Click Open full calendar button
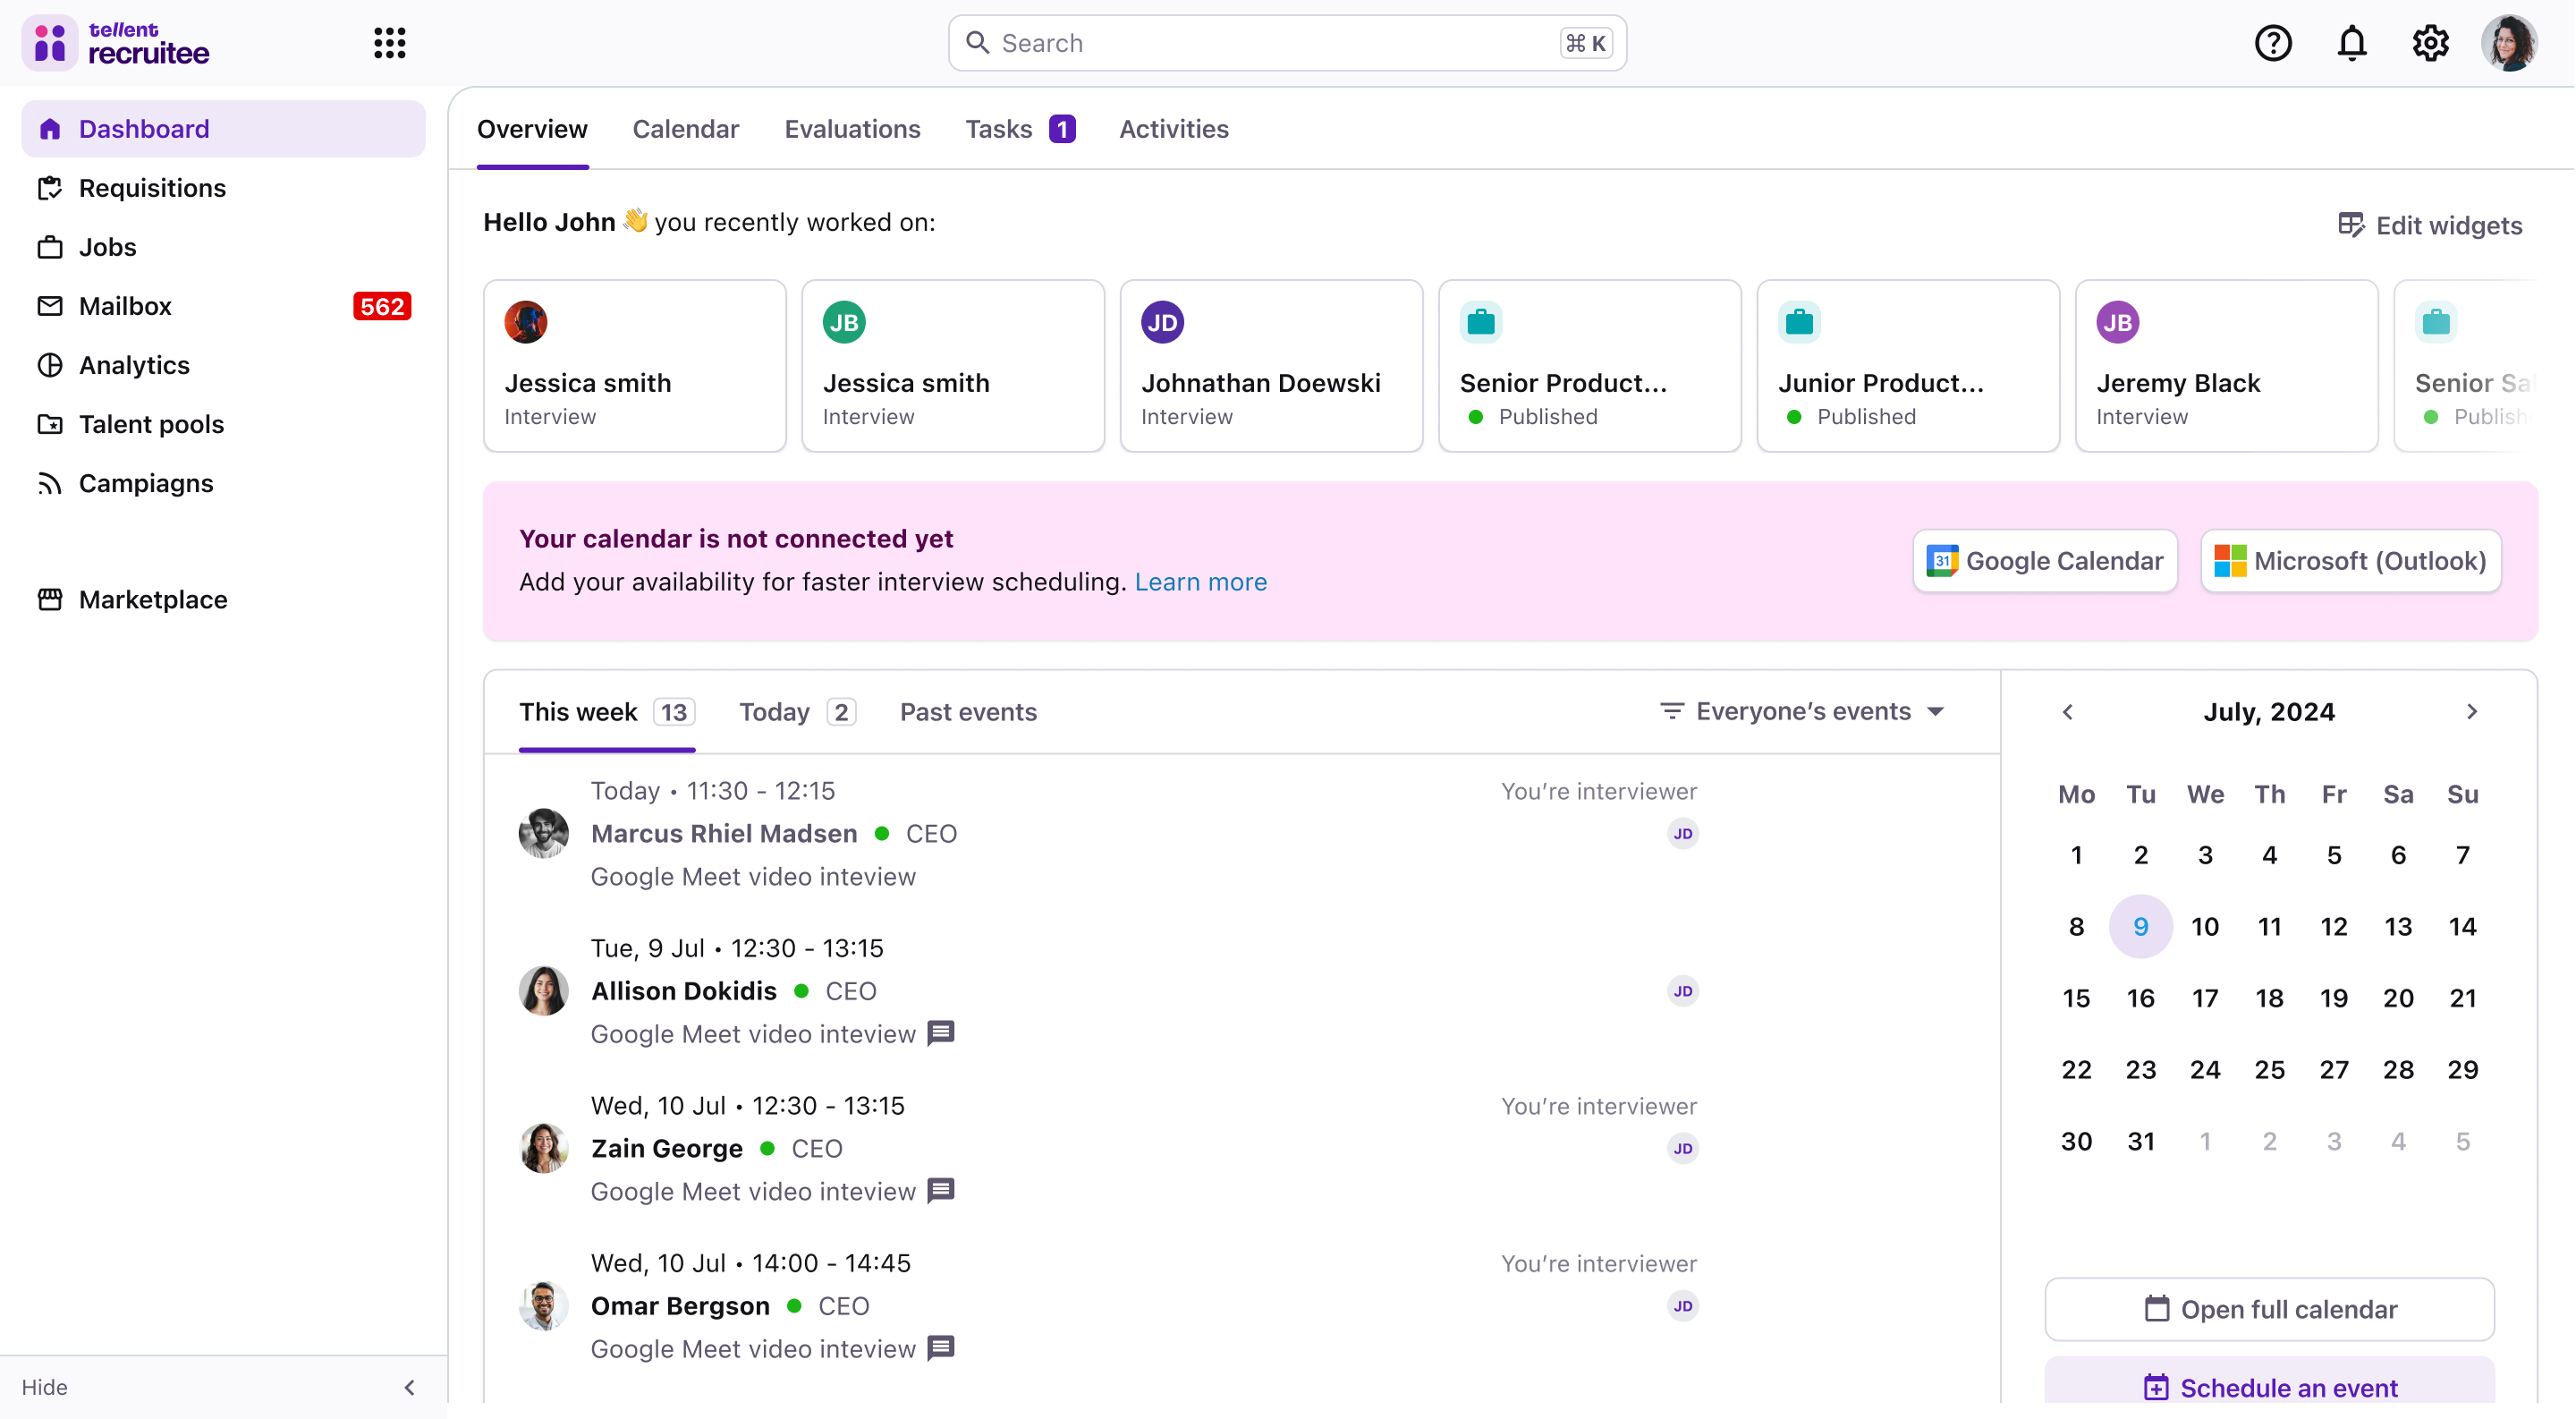Viewport: 2576px width, 1419px height. coord(2269,1309)
